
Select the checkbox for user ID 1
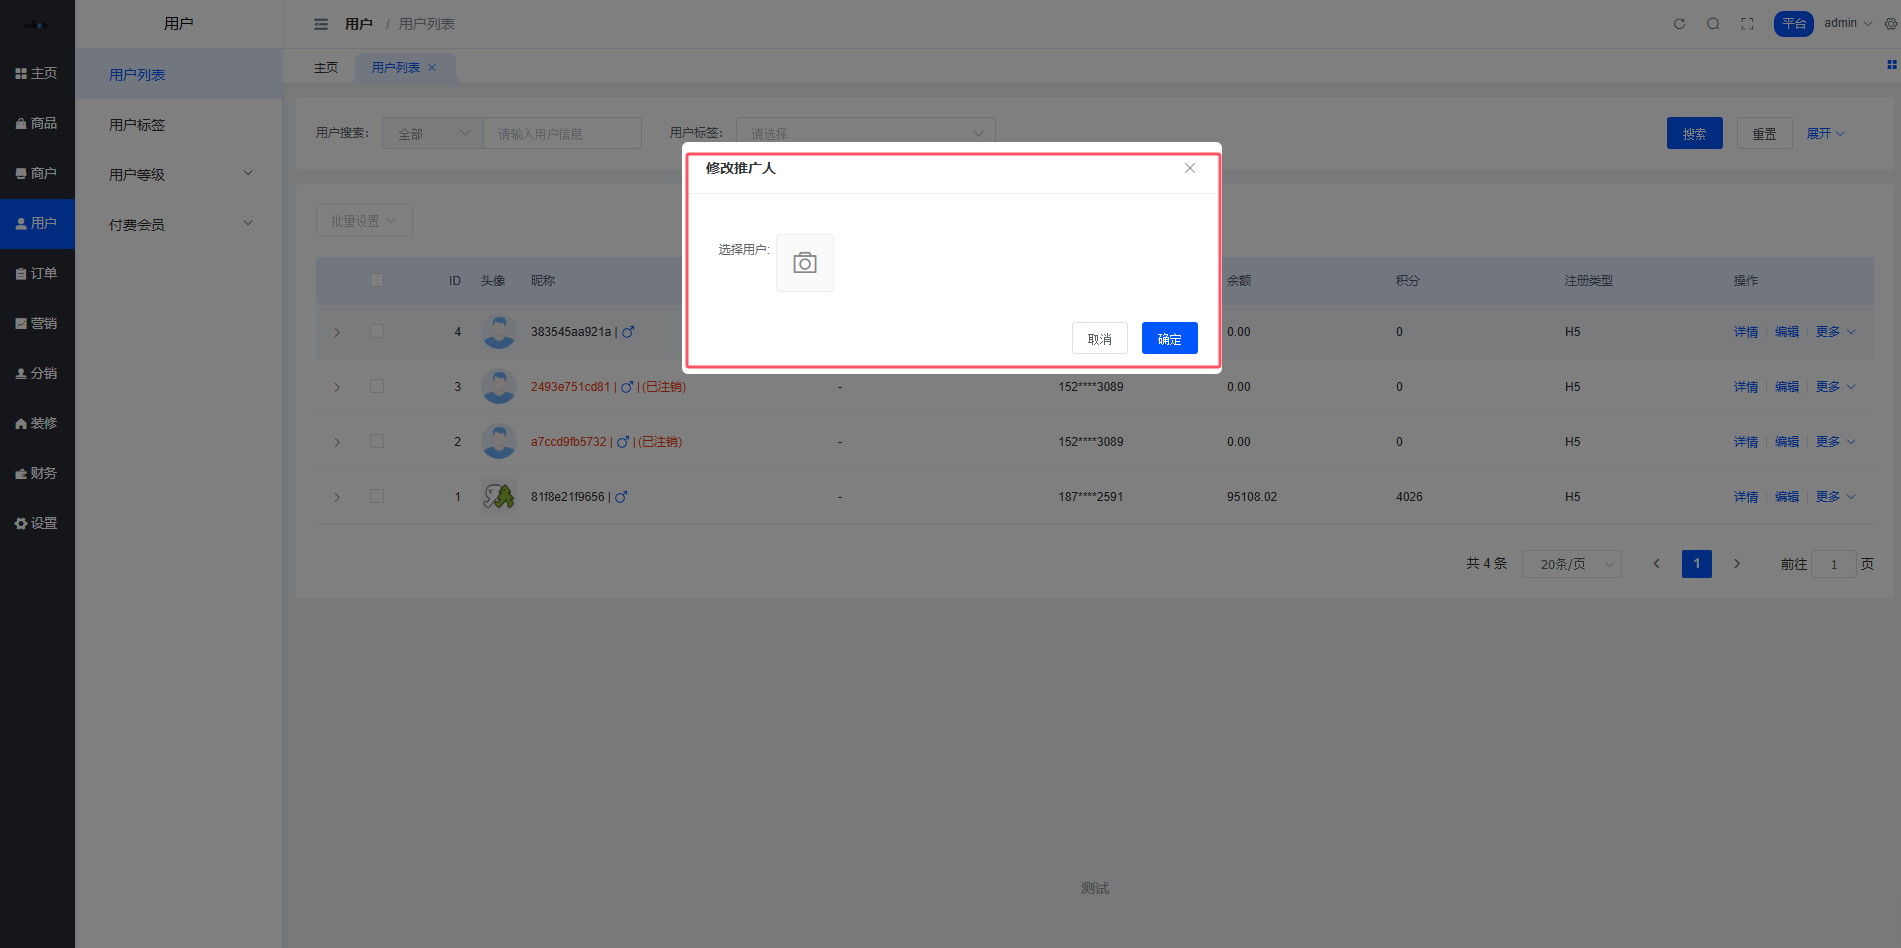pos(377,496)
